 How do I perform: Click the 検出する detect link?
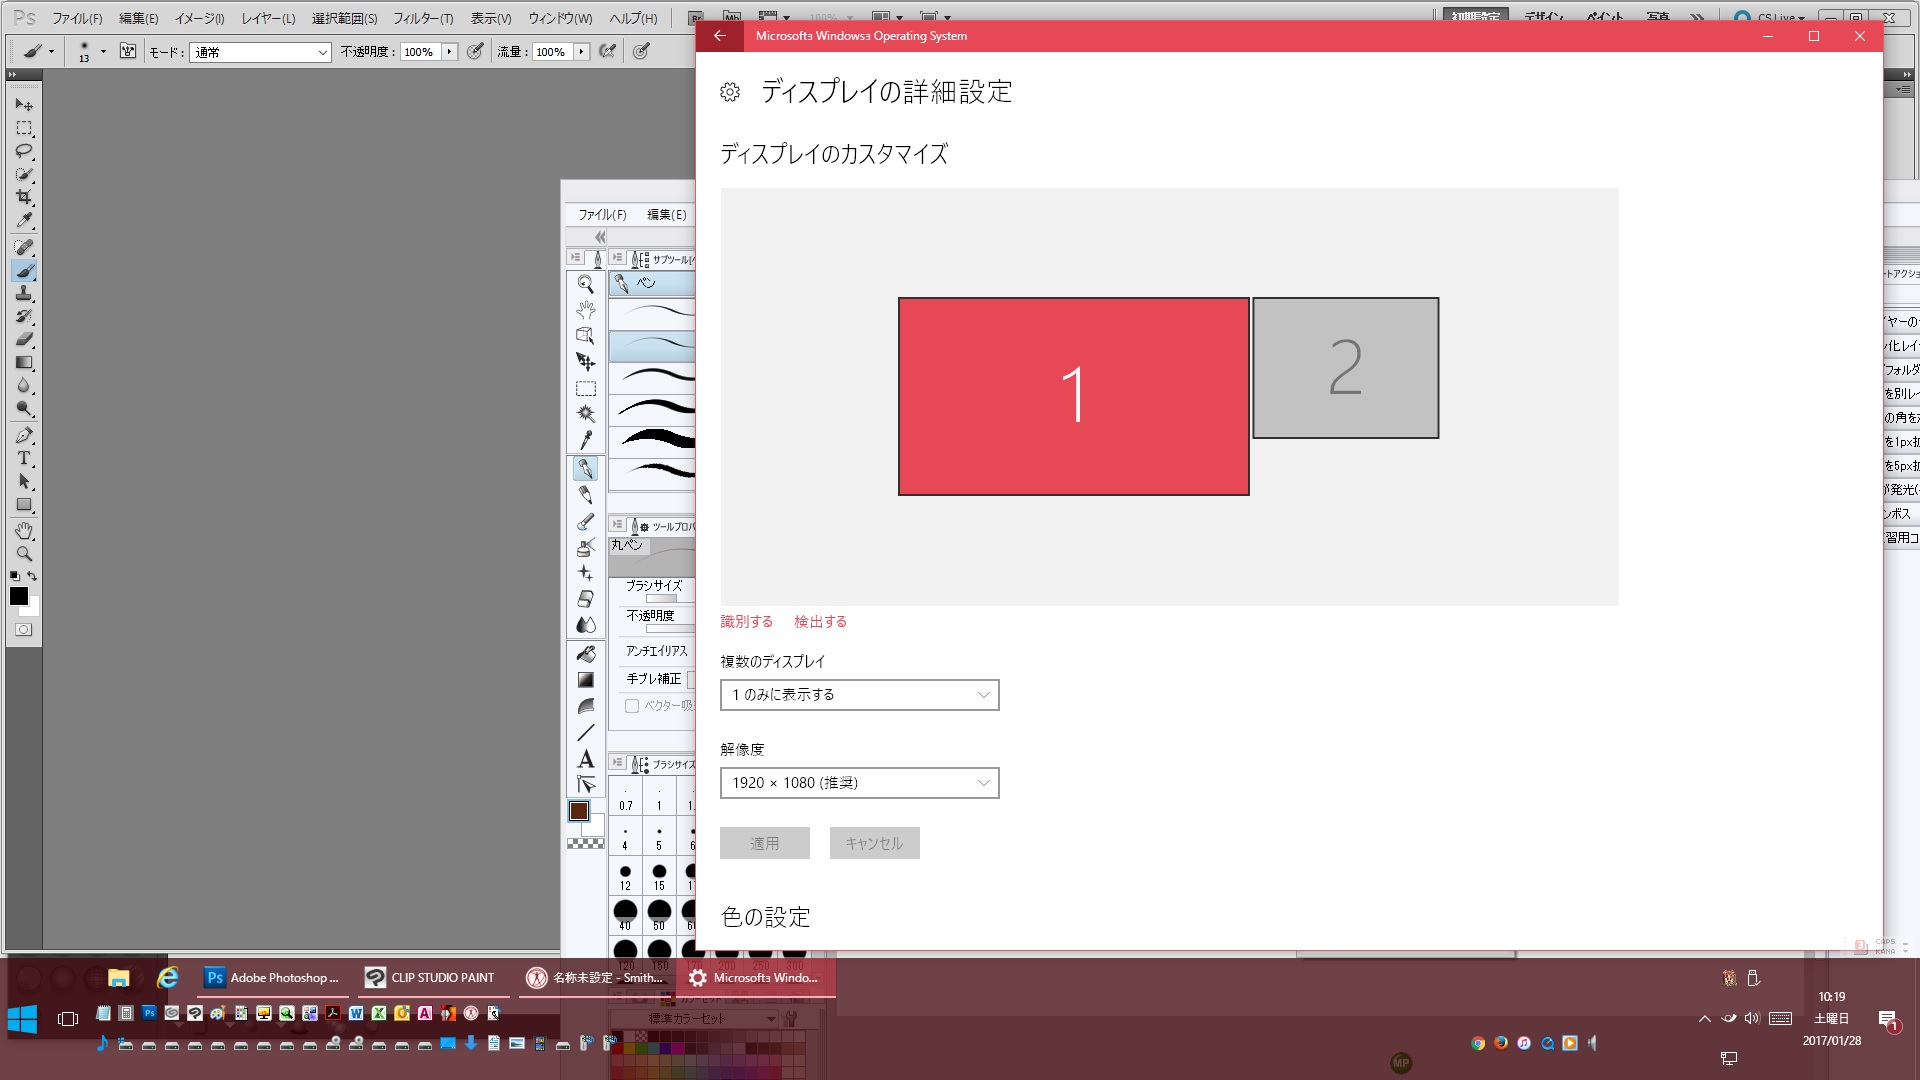click(x=820, y=622)
